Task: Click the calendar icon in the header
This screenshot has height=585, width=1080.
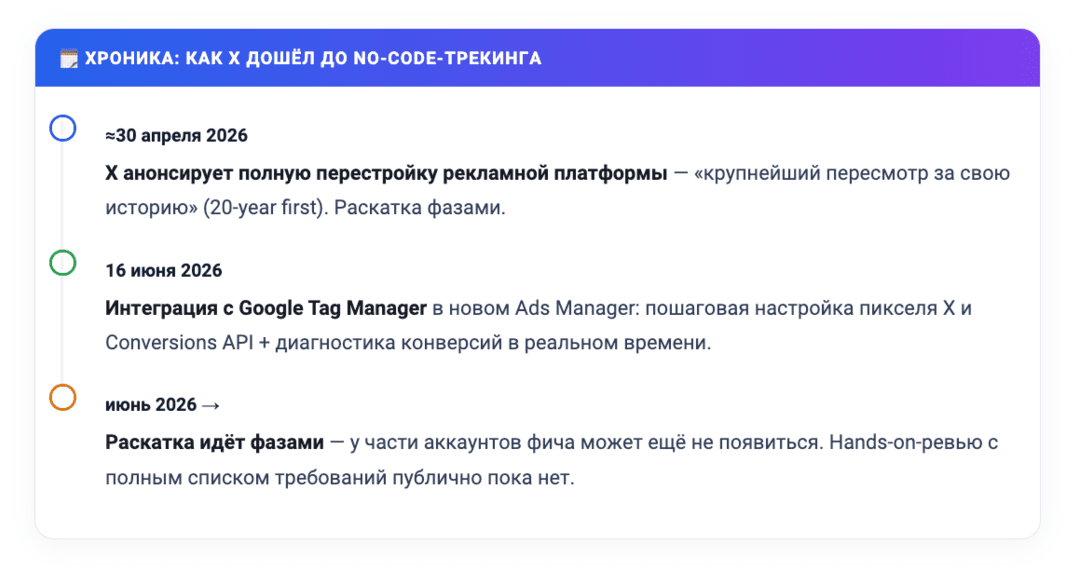Action: pos(69,59)
